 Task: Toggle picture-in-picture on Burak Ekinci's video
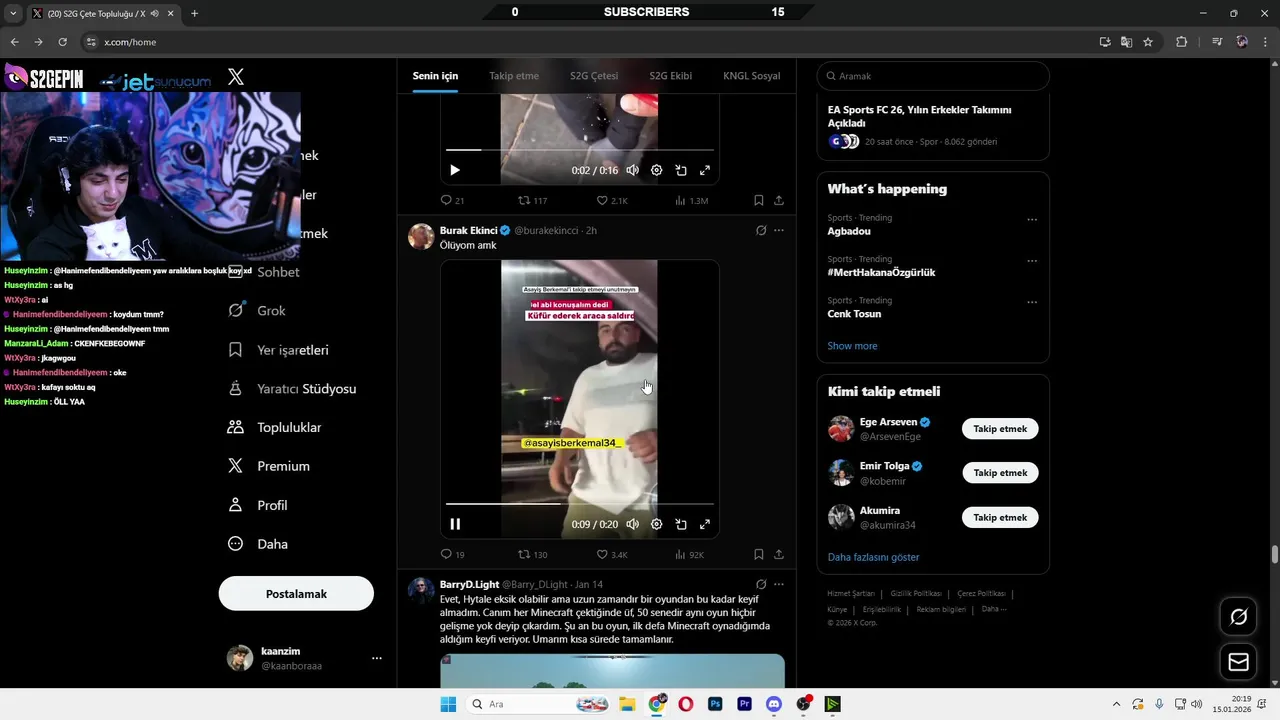click(681, 524)
